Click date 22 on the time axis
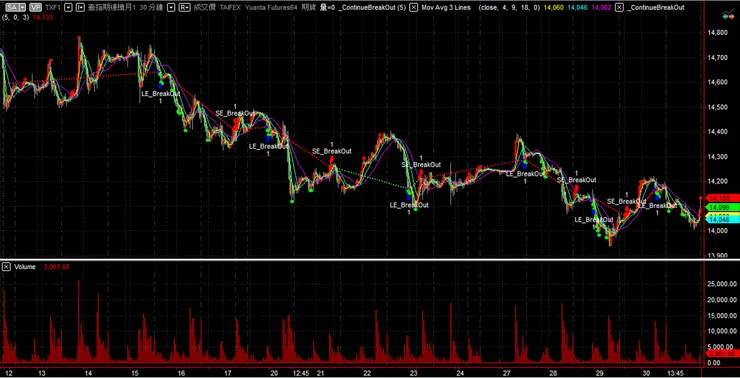 [367, 373]
